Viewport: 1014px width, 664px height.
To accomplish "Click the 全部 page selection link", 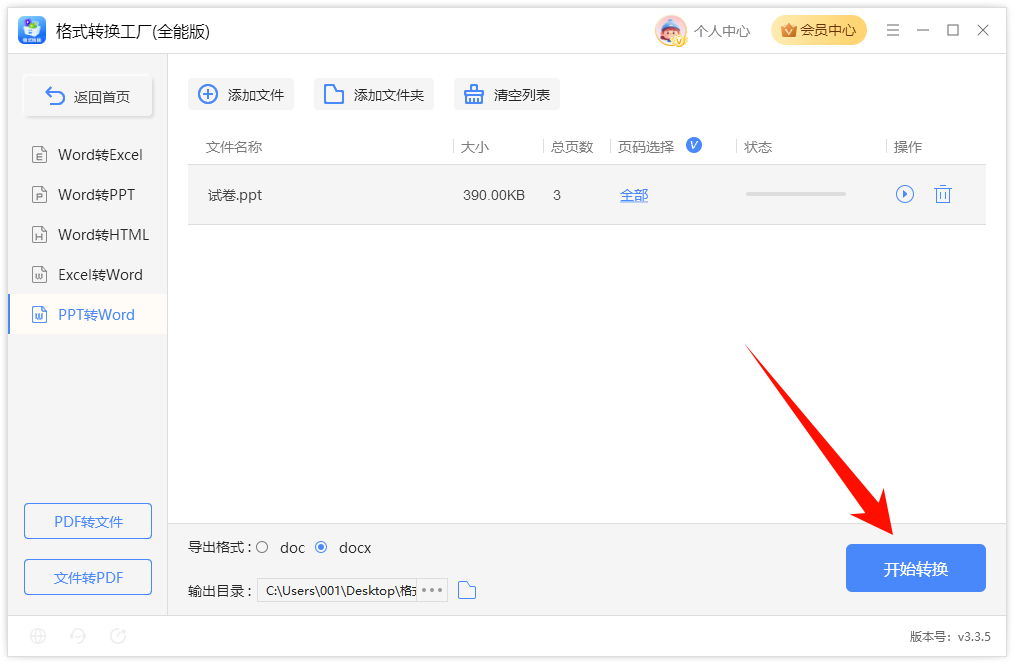I will click(634, 195).
